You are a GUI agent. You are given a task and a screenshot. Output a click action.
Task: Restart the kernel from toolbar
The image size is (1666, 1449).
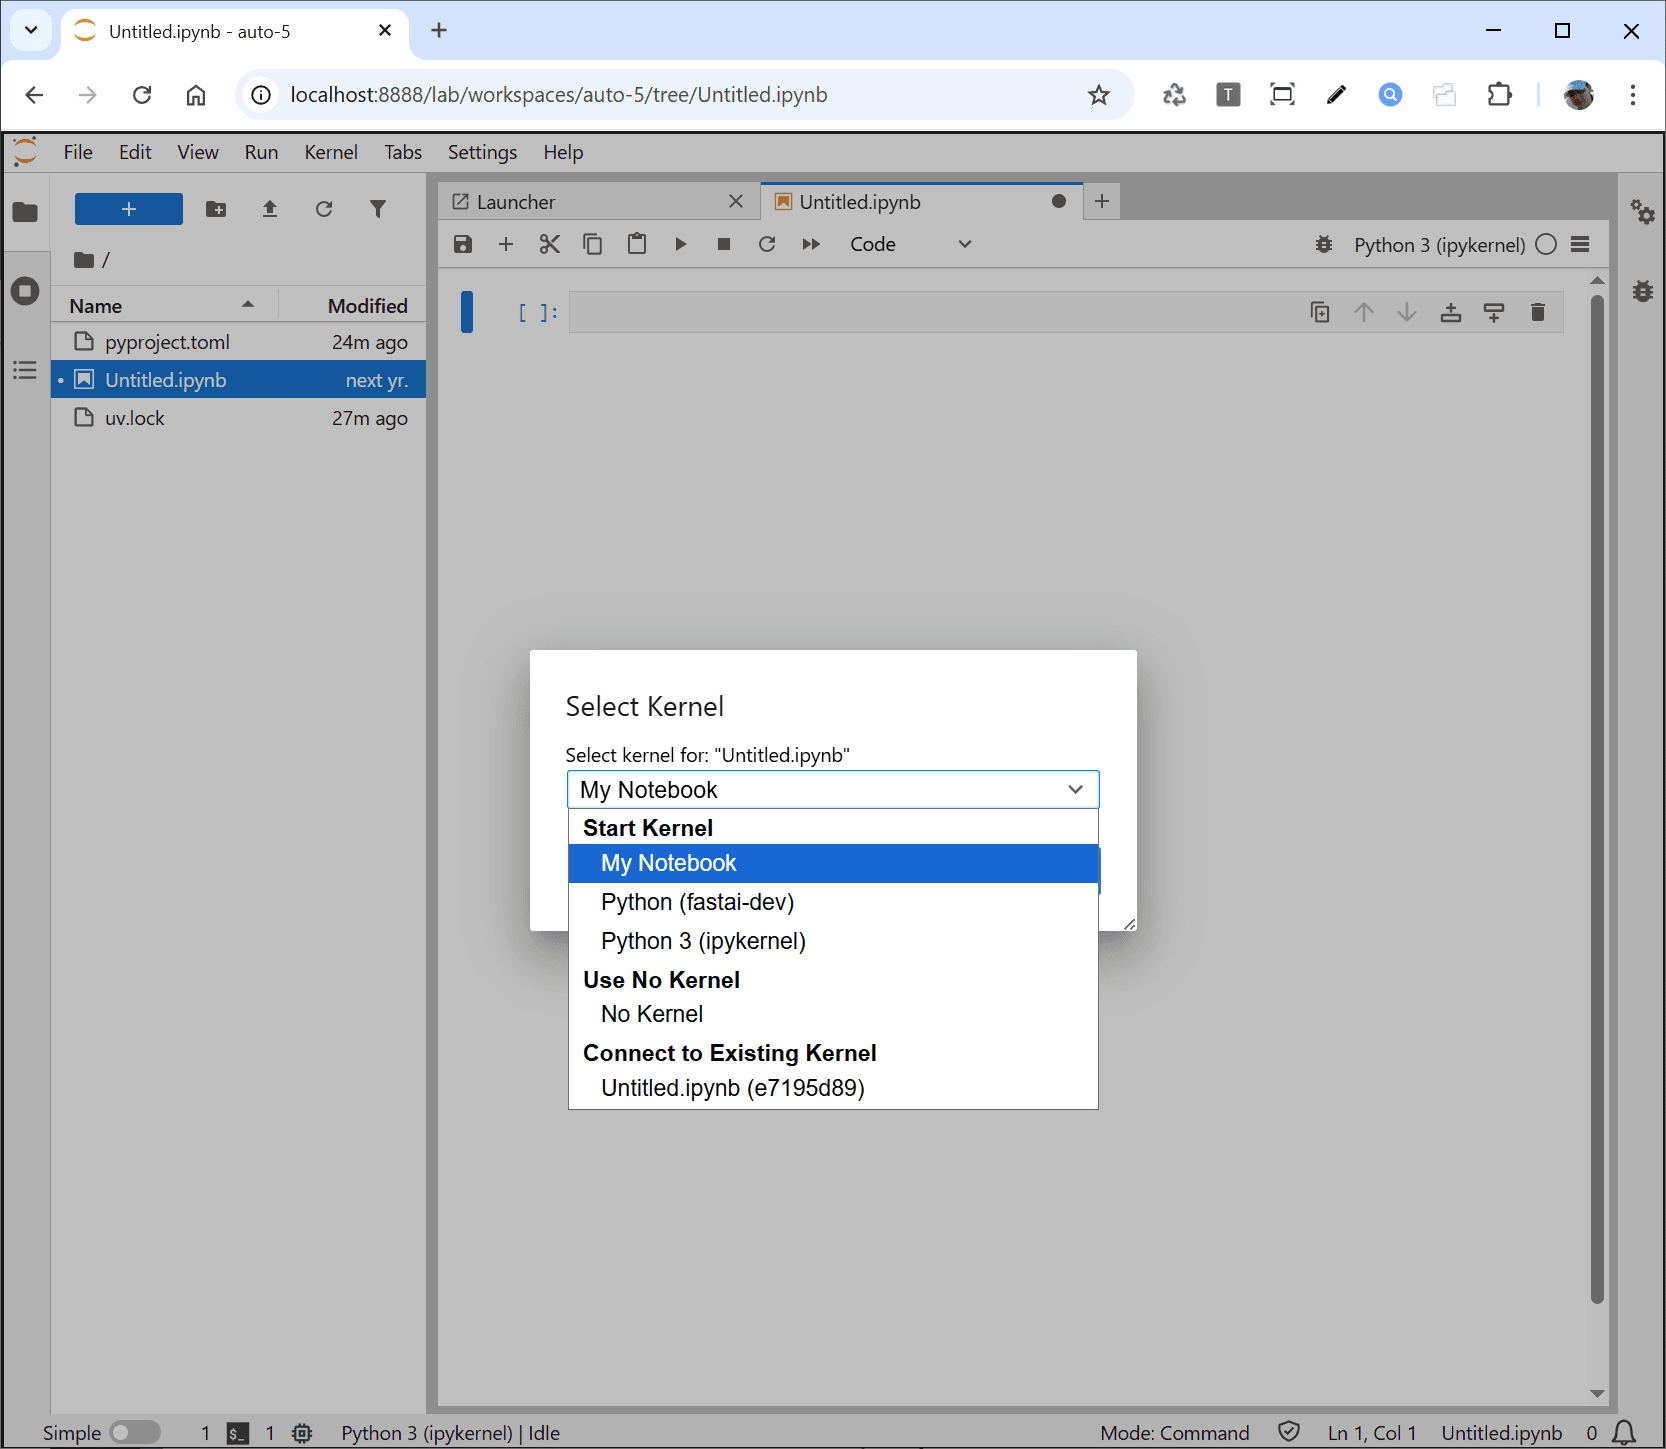tap(767, 244)
